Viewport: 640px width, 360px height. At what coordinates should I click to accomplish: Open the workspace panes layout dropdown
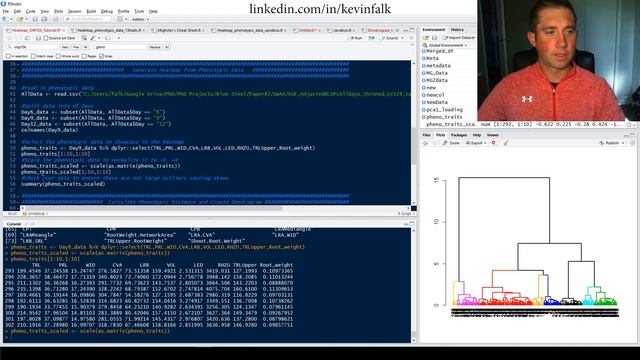click(x=121, y=19)
